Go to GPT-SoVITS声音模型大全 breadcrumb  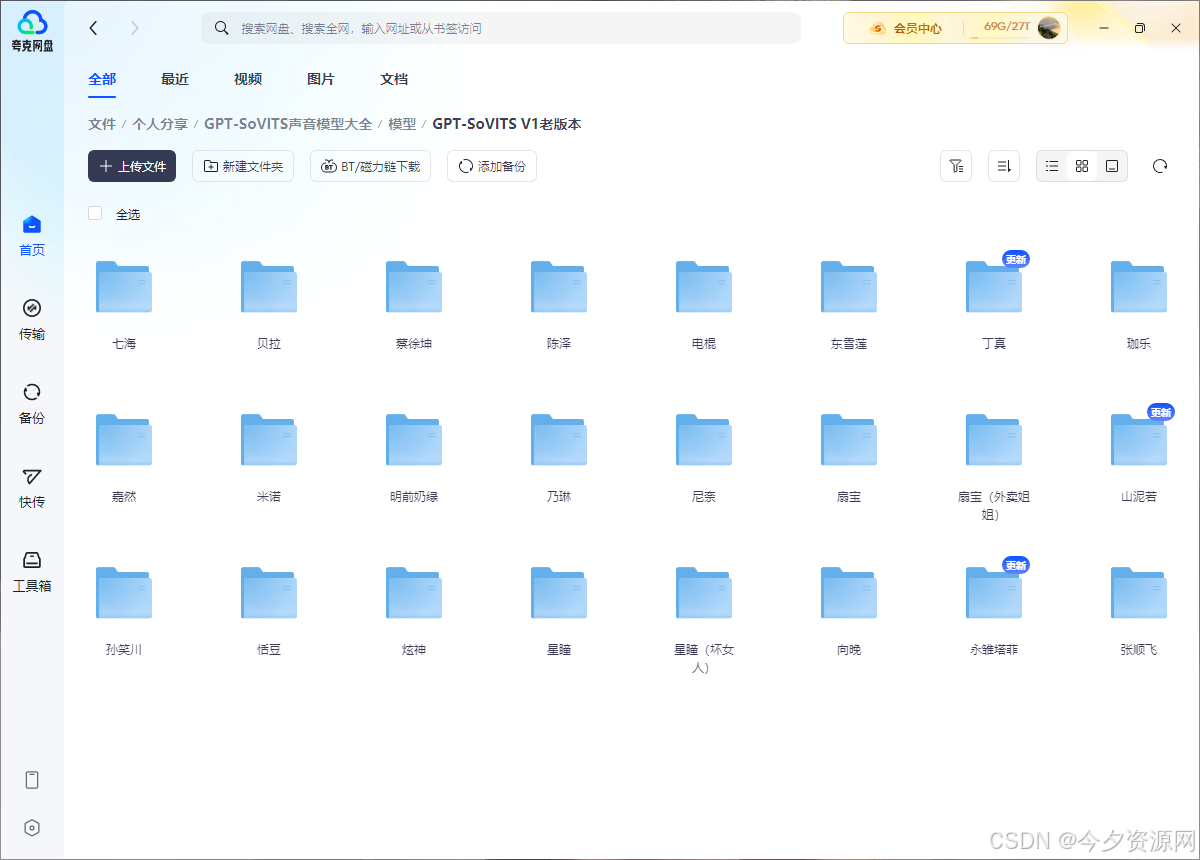(288, 124)
